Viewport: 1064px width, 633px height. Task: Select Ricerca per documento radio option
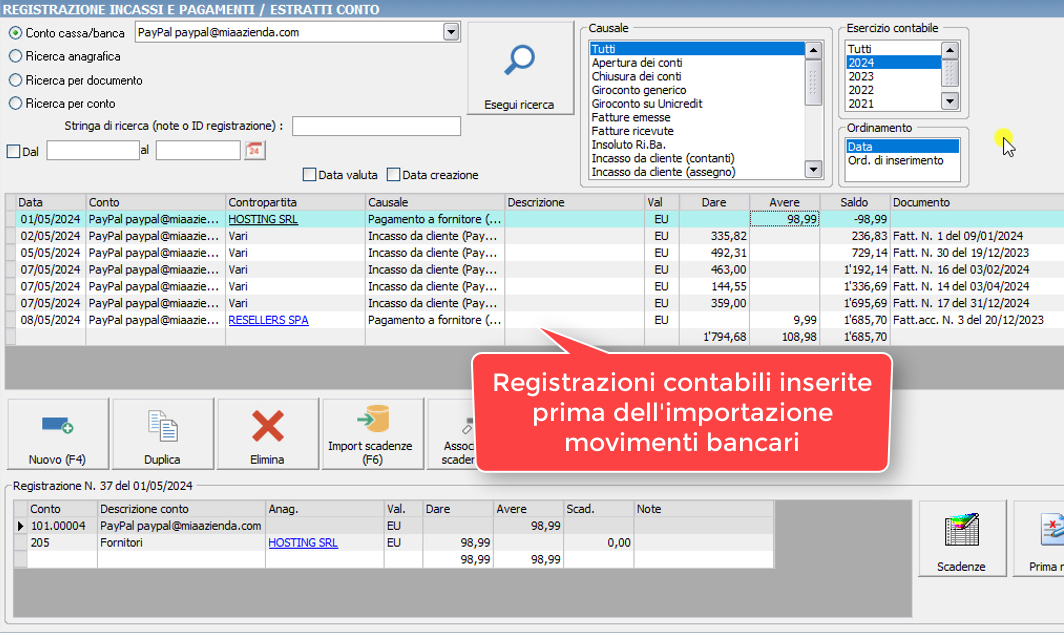pyautogui.click(x=16, y=80)
